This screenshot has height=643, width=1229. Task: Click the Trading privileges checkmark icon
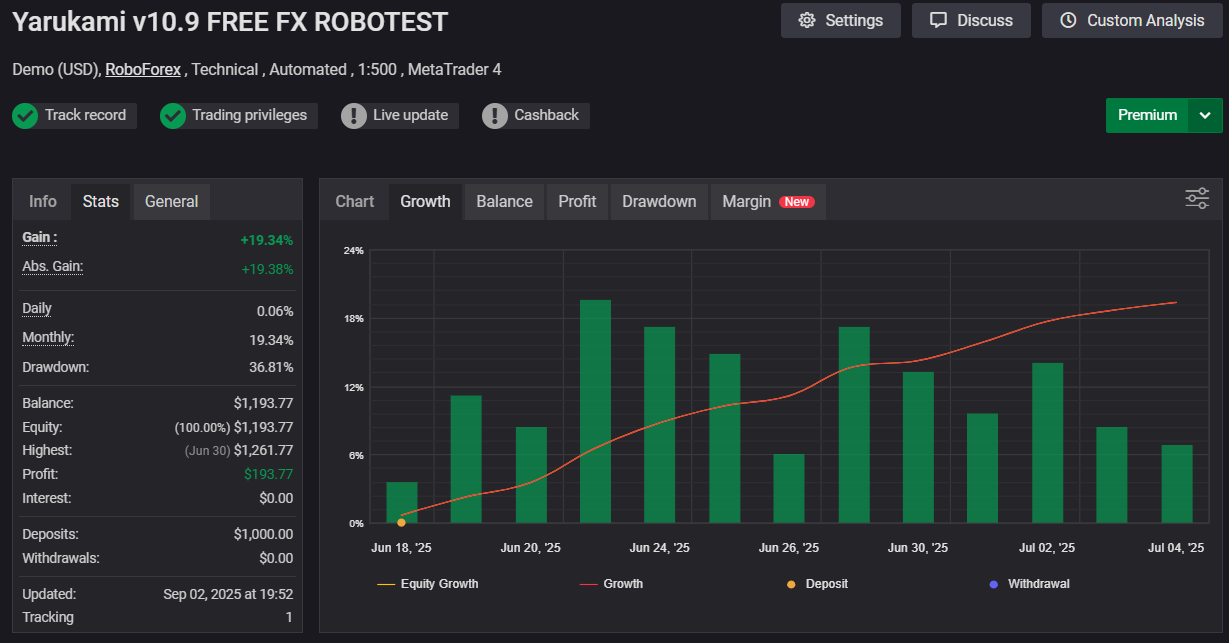(x=173, y=116)
